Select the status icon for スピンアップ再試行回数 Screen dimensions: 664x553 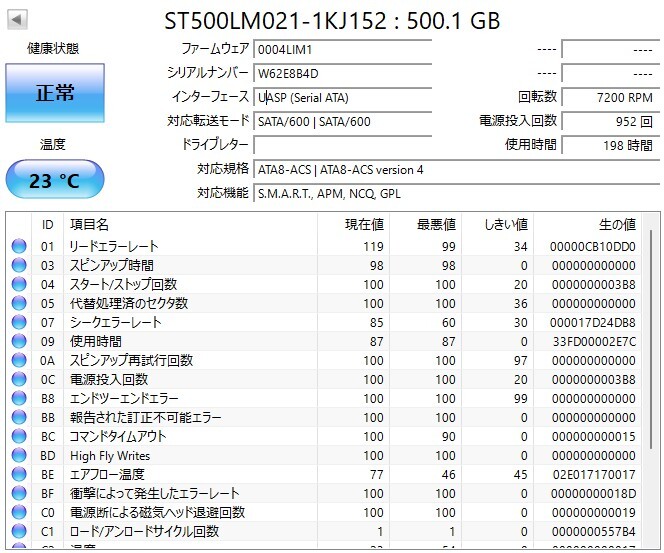point(19,360)
